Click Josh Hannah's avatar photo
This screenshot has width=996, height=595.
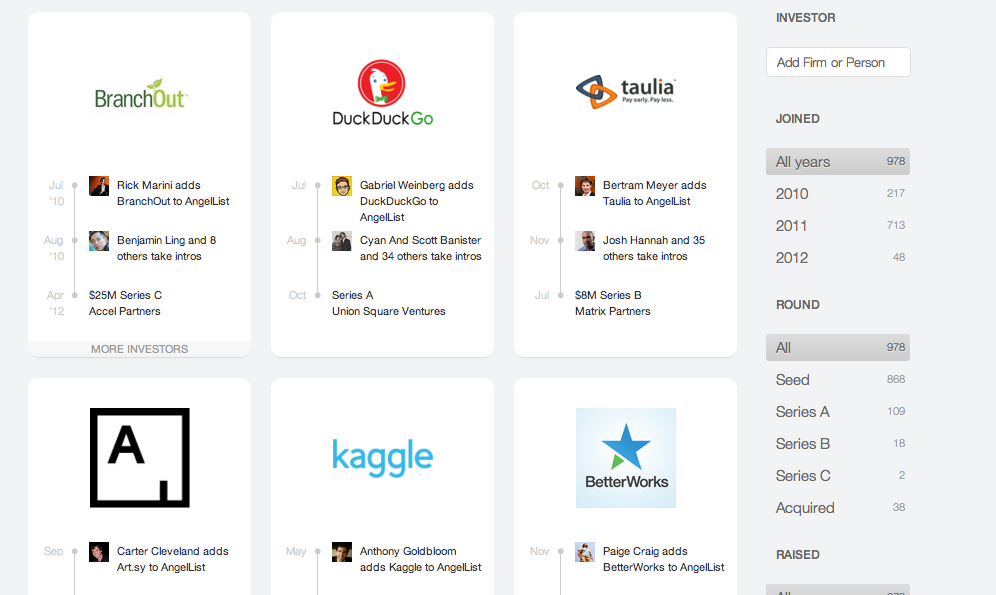tap(585, 241)
